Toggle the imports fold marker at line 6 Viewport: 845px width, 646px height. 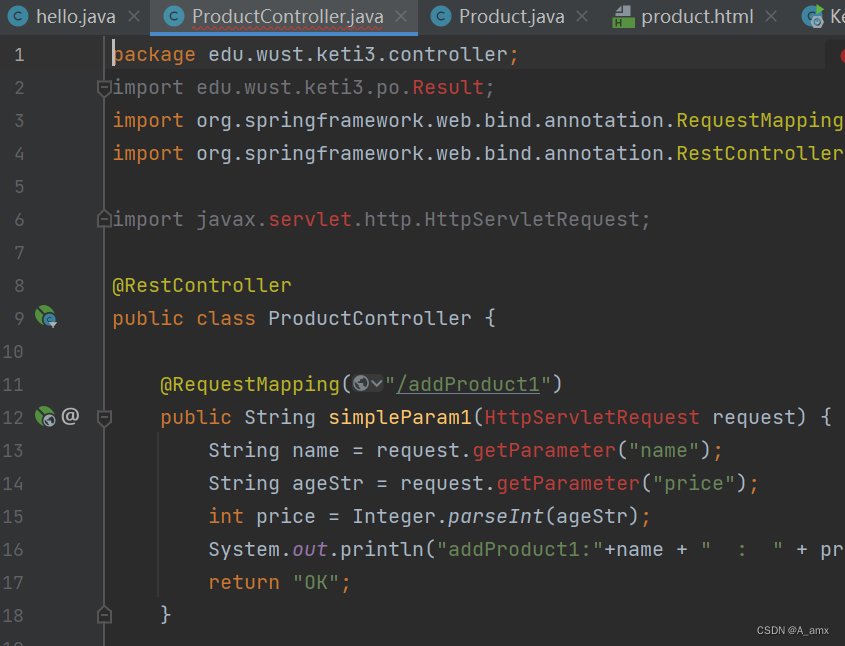[104, 219]
